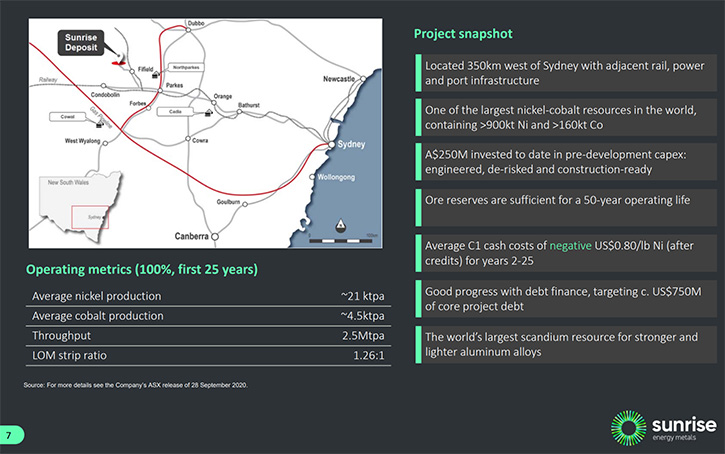Click the Average nickel production row
Screen dimensions: 725x454
click(x=208, y=296)
